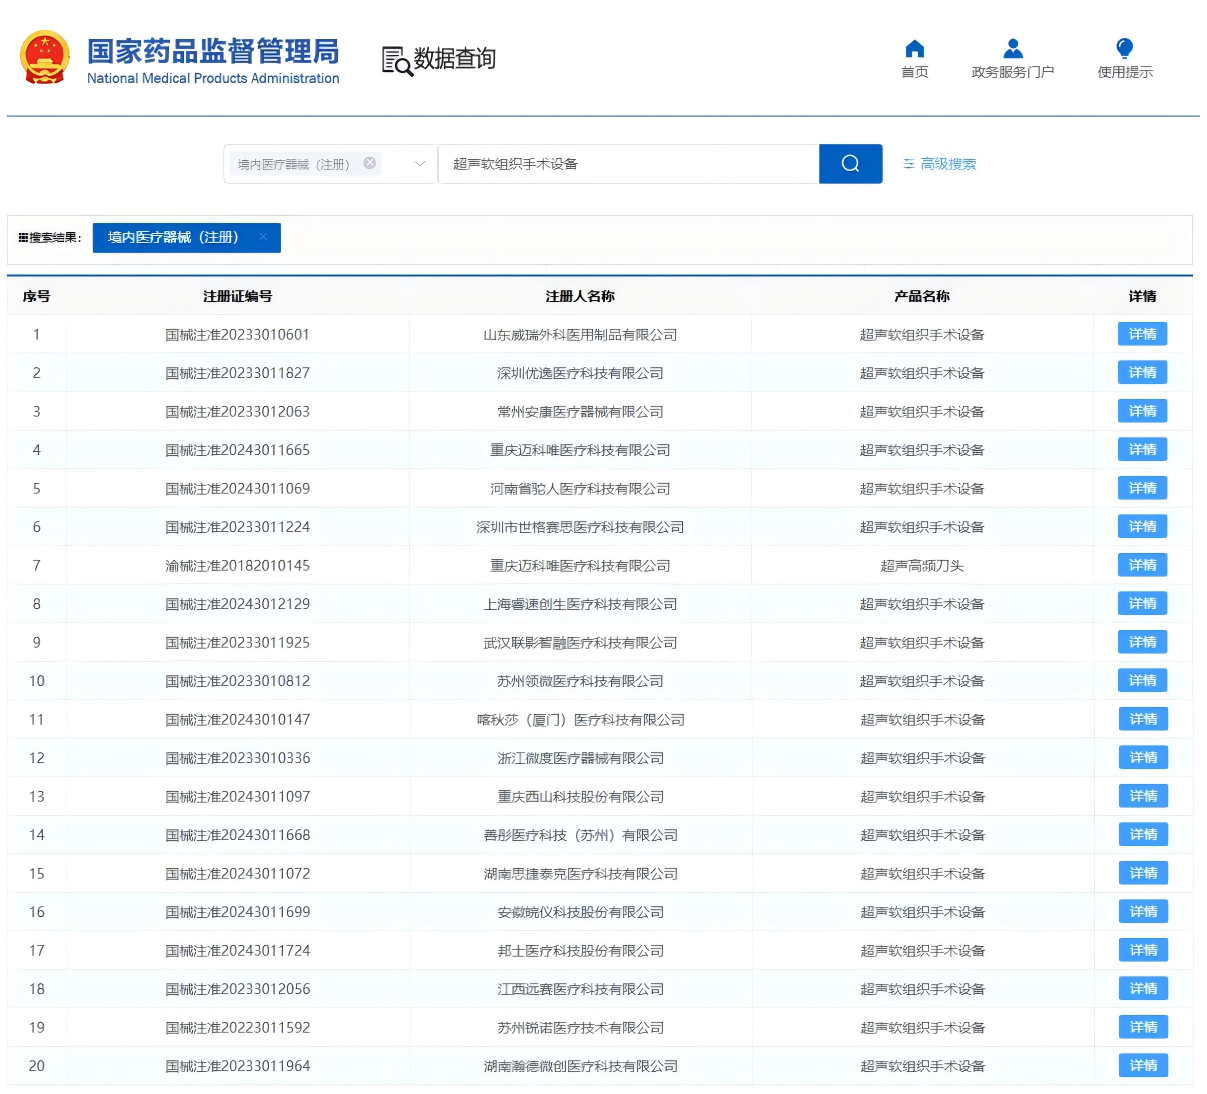Click the 注册证编号 column header
1207x1094 pixels.
(x=237, y=296)
